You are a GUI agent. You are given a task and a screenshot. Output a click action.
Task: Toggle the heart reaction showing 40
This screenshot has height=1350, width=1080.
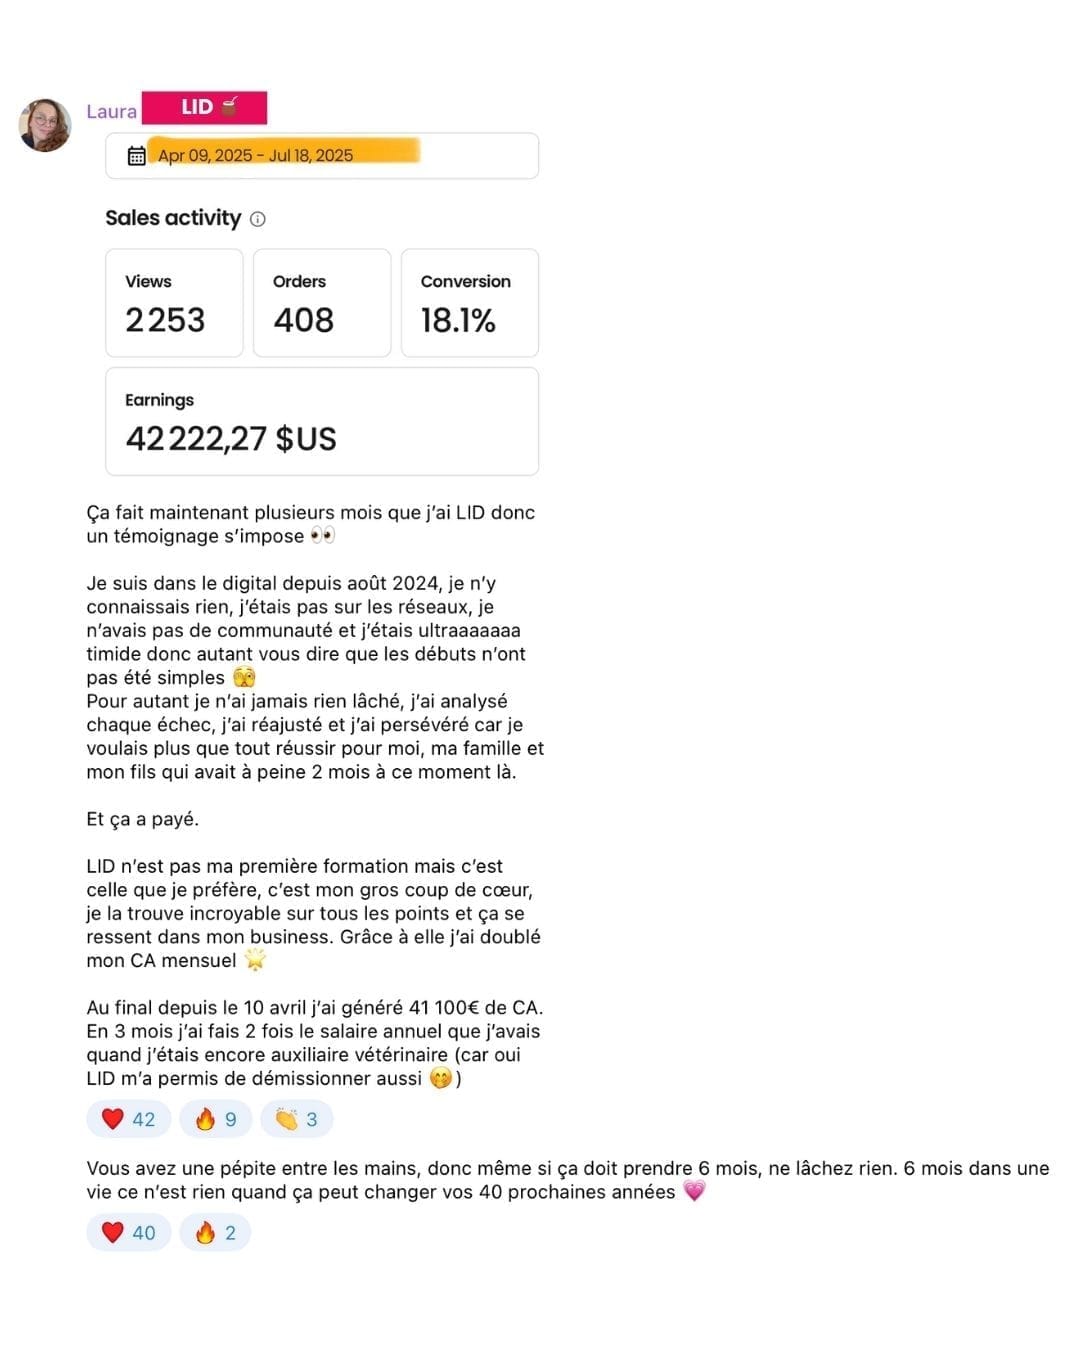click(128, 1233)
